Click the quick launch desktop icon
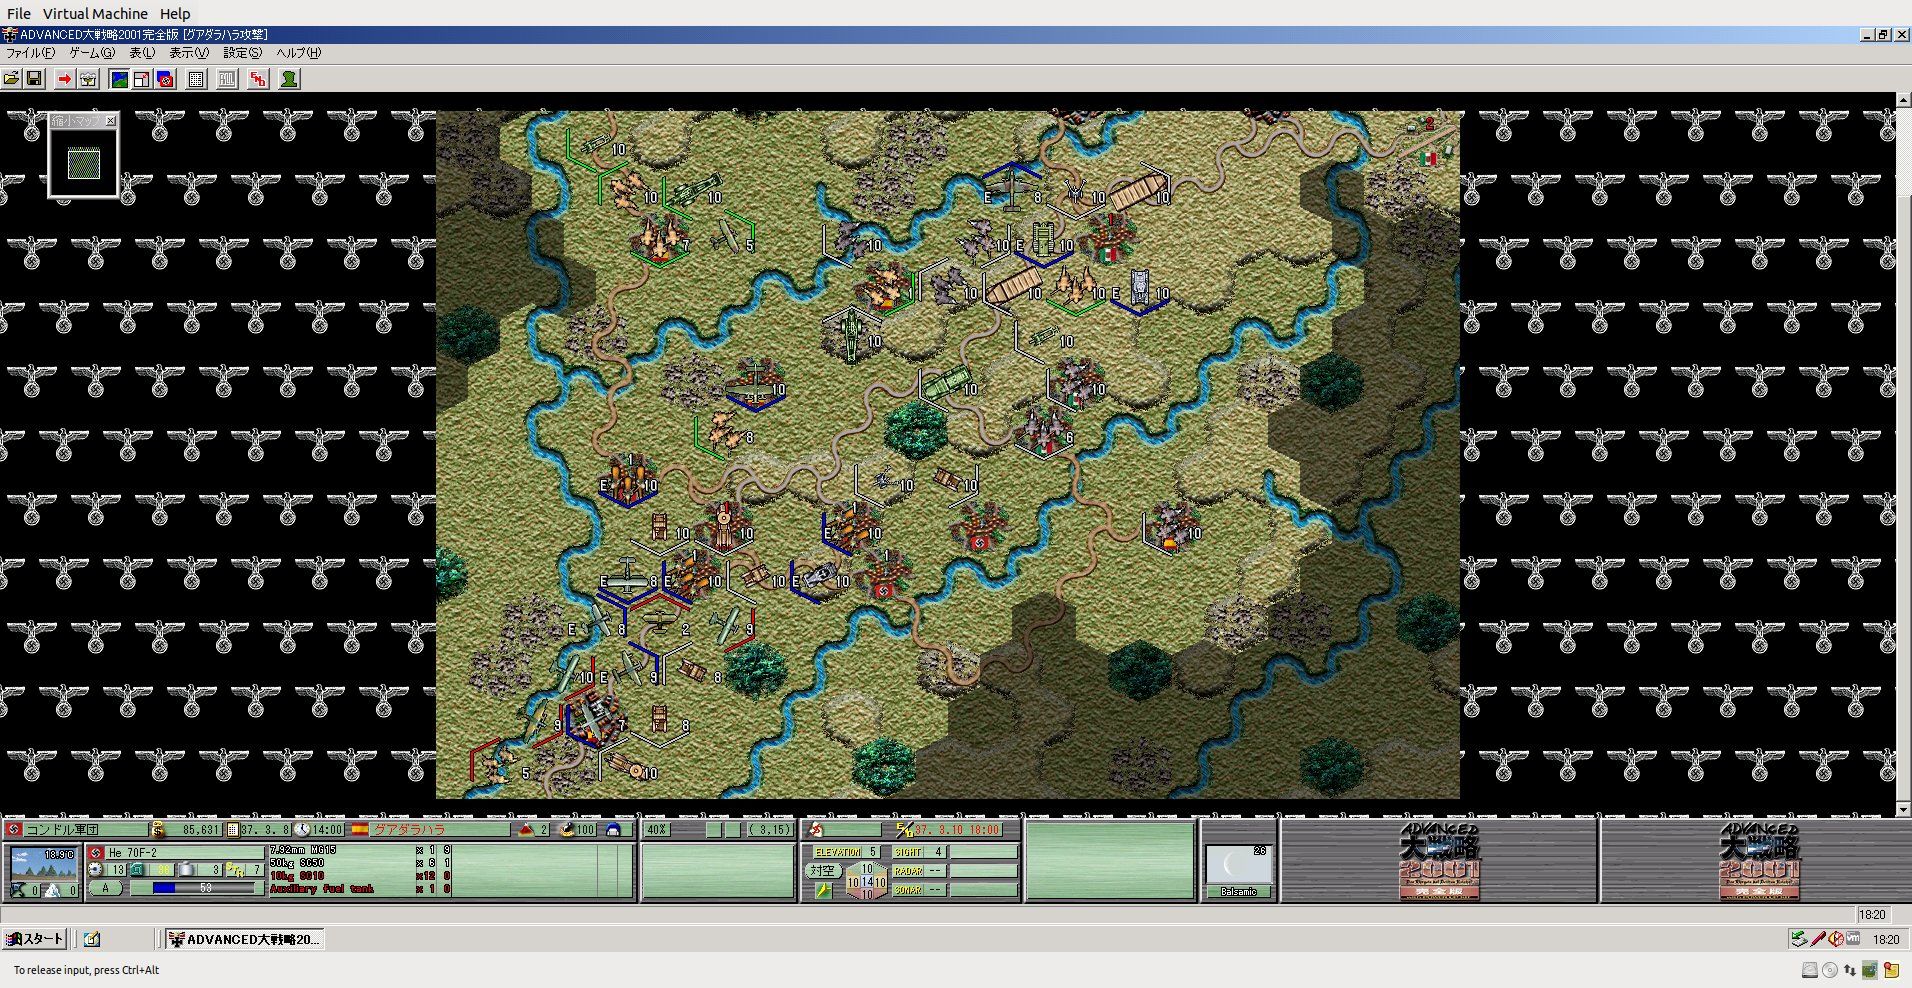 click(92, 939)
